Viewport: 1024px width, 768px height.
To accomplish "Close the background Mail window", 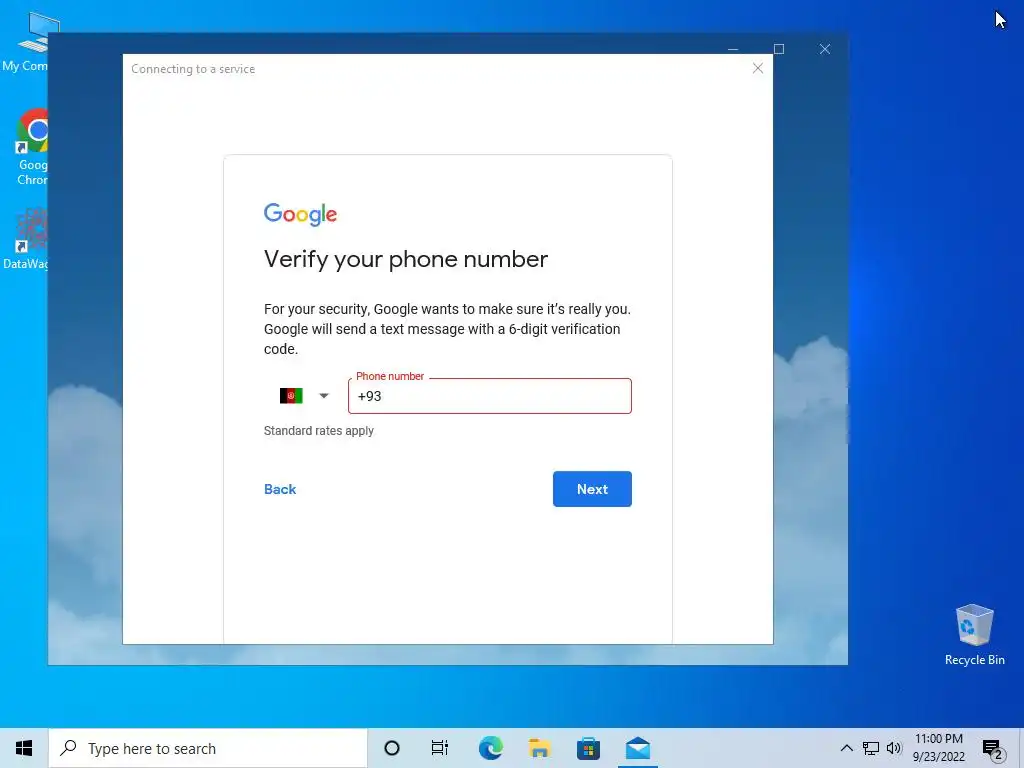I will [825, 49].
